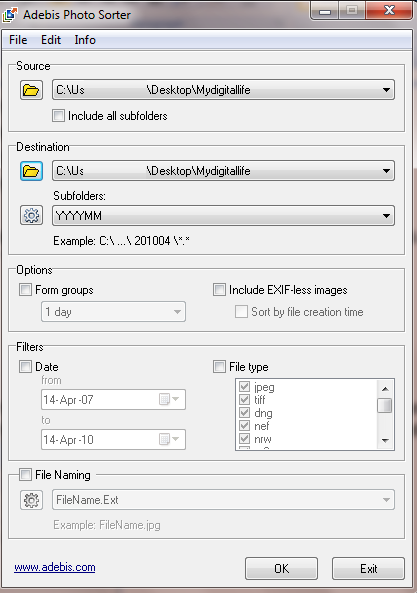Toggle the Form groups option
417x593 pixels.
[x=25, y=290]
